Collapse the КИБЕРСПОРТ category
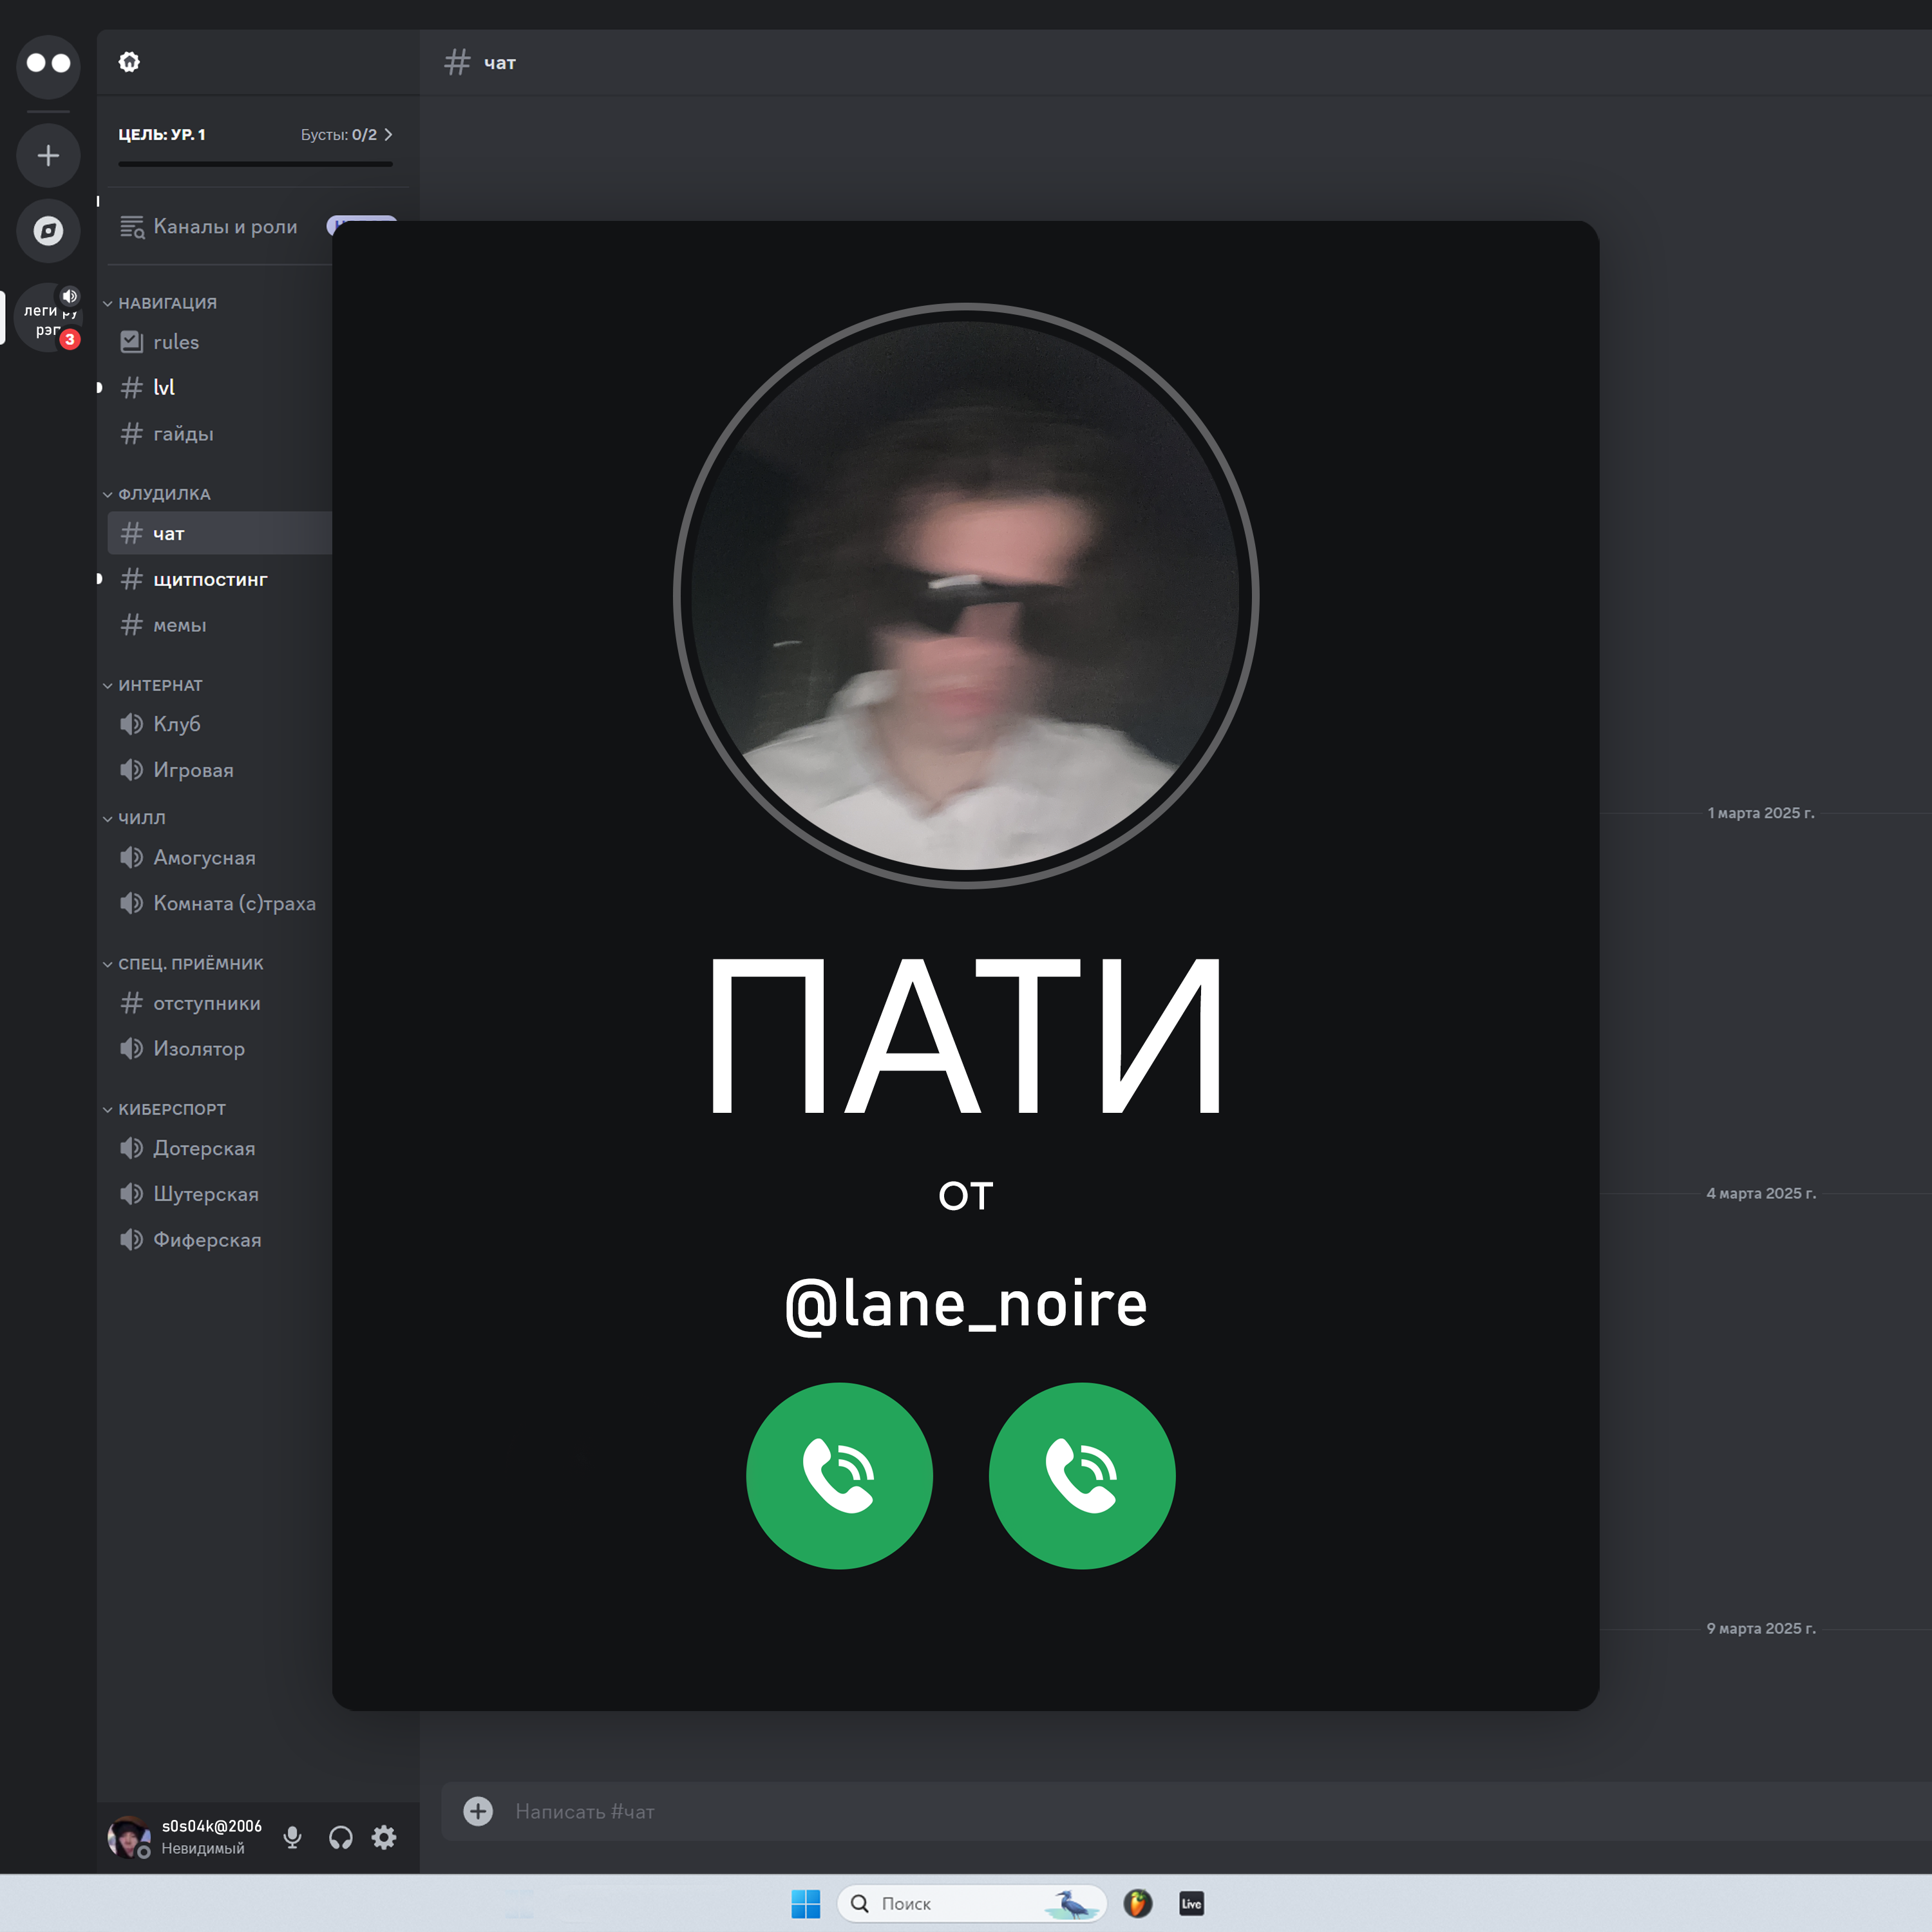 (x=172, y=1109)
